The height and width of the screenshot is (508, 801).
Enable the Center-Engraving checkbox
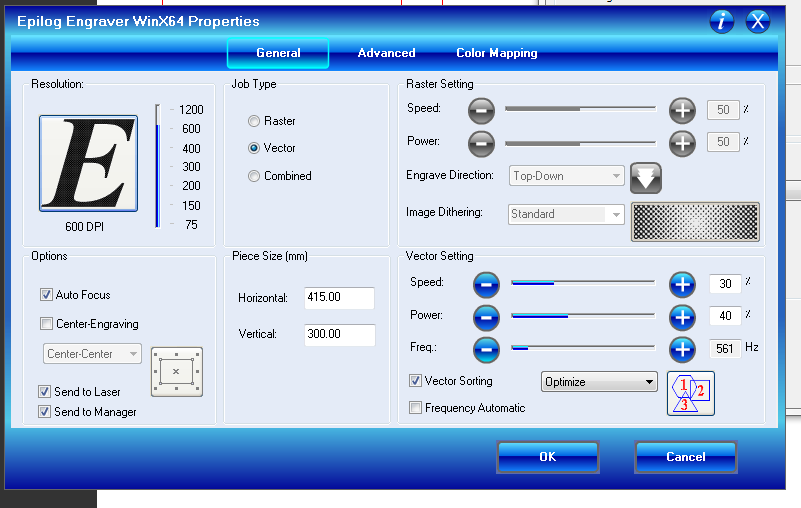46,324
